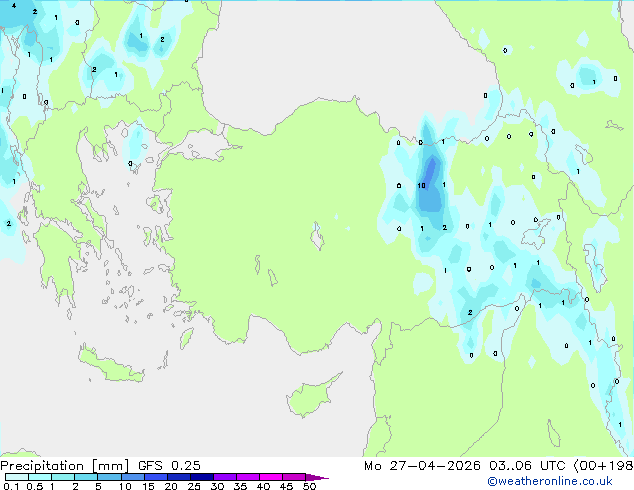The width and height of the screenshot is (634, 490).
Task: Click the legend scale value "35"
Action: coord(240,486)
